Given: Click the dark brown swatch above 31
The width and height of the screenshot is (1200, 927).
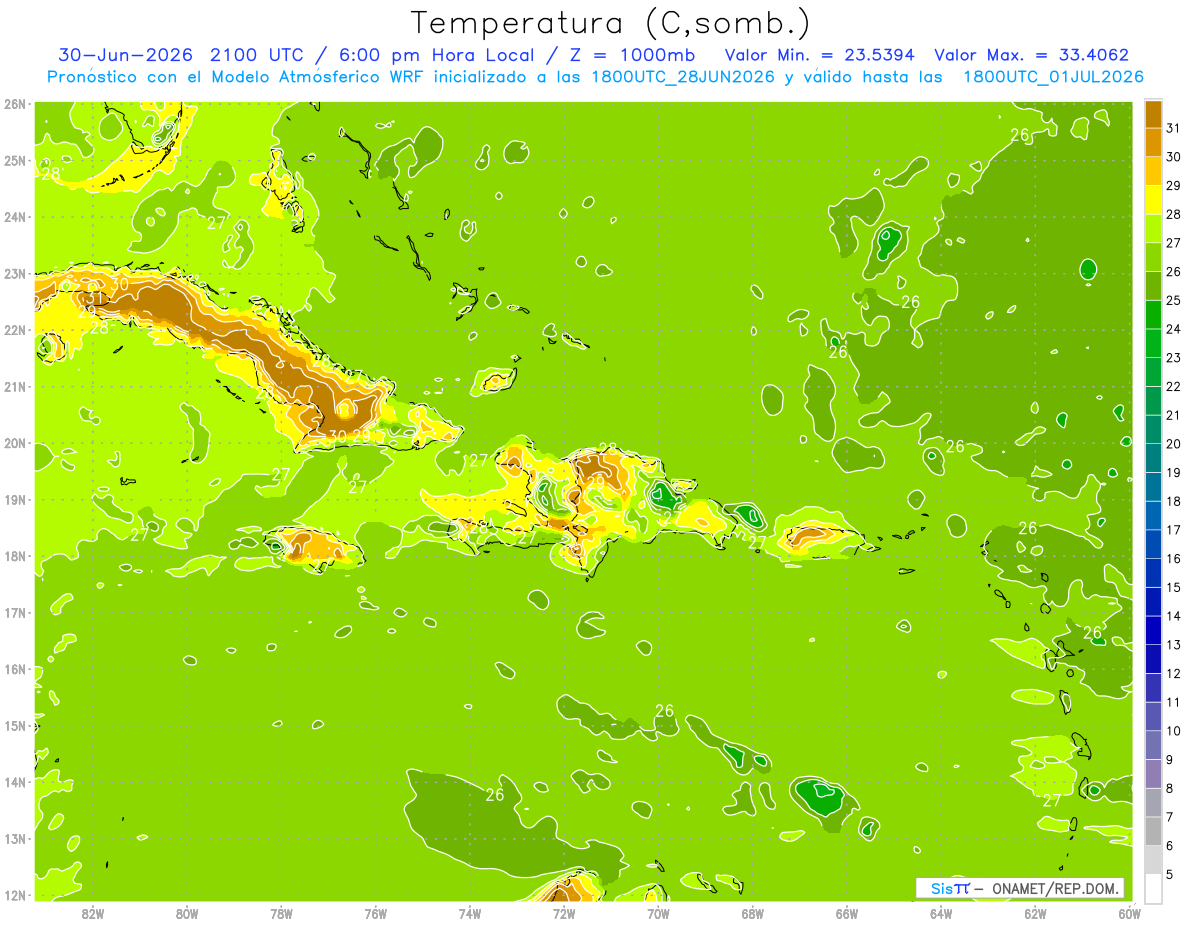Looking at the screenshot, I should (x=1153, y=114).
